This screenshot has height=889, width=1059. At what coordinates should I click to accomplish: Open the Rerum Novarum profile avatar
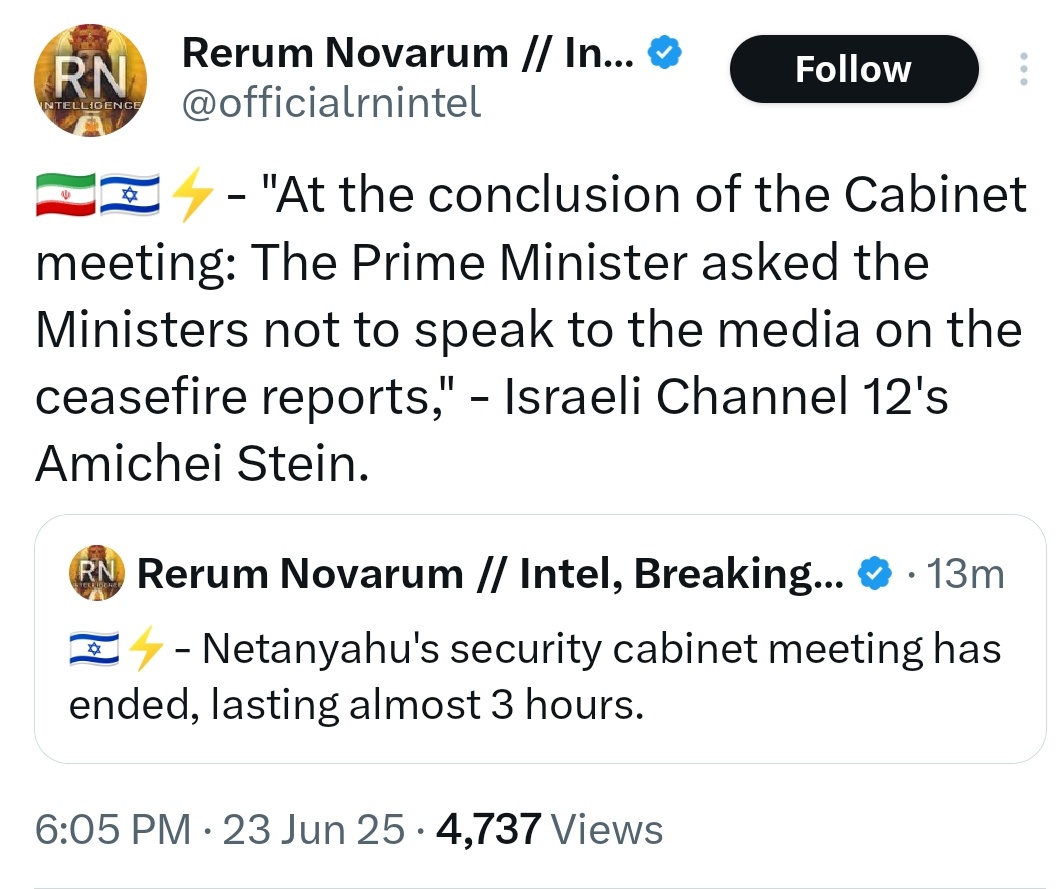[x=90, y=80]
